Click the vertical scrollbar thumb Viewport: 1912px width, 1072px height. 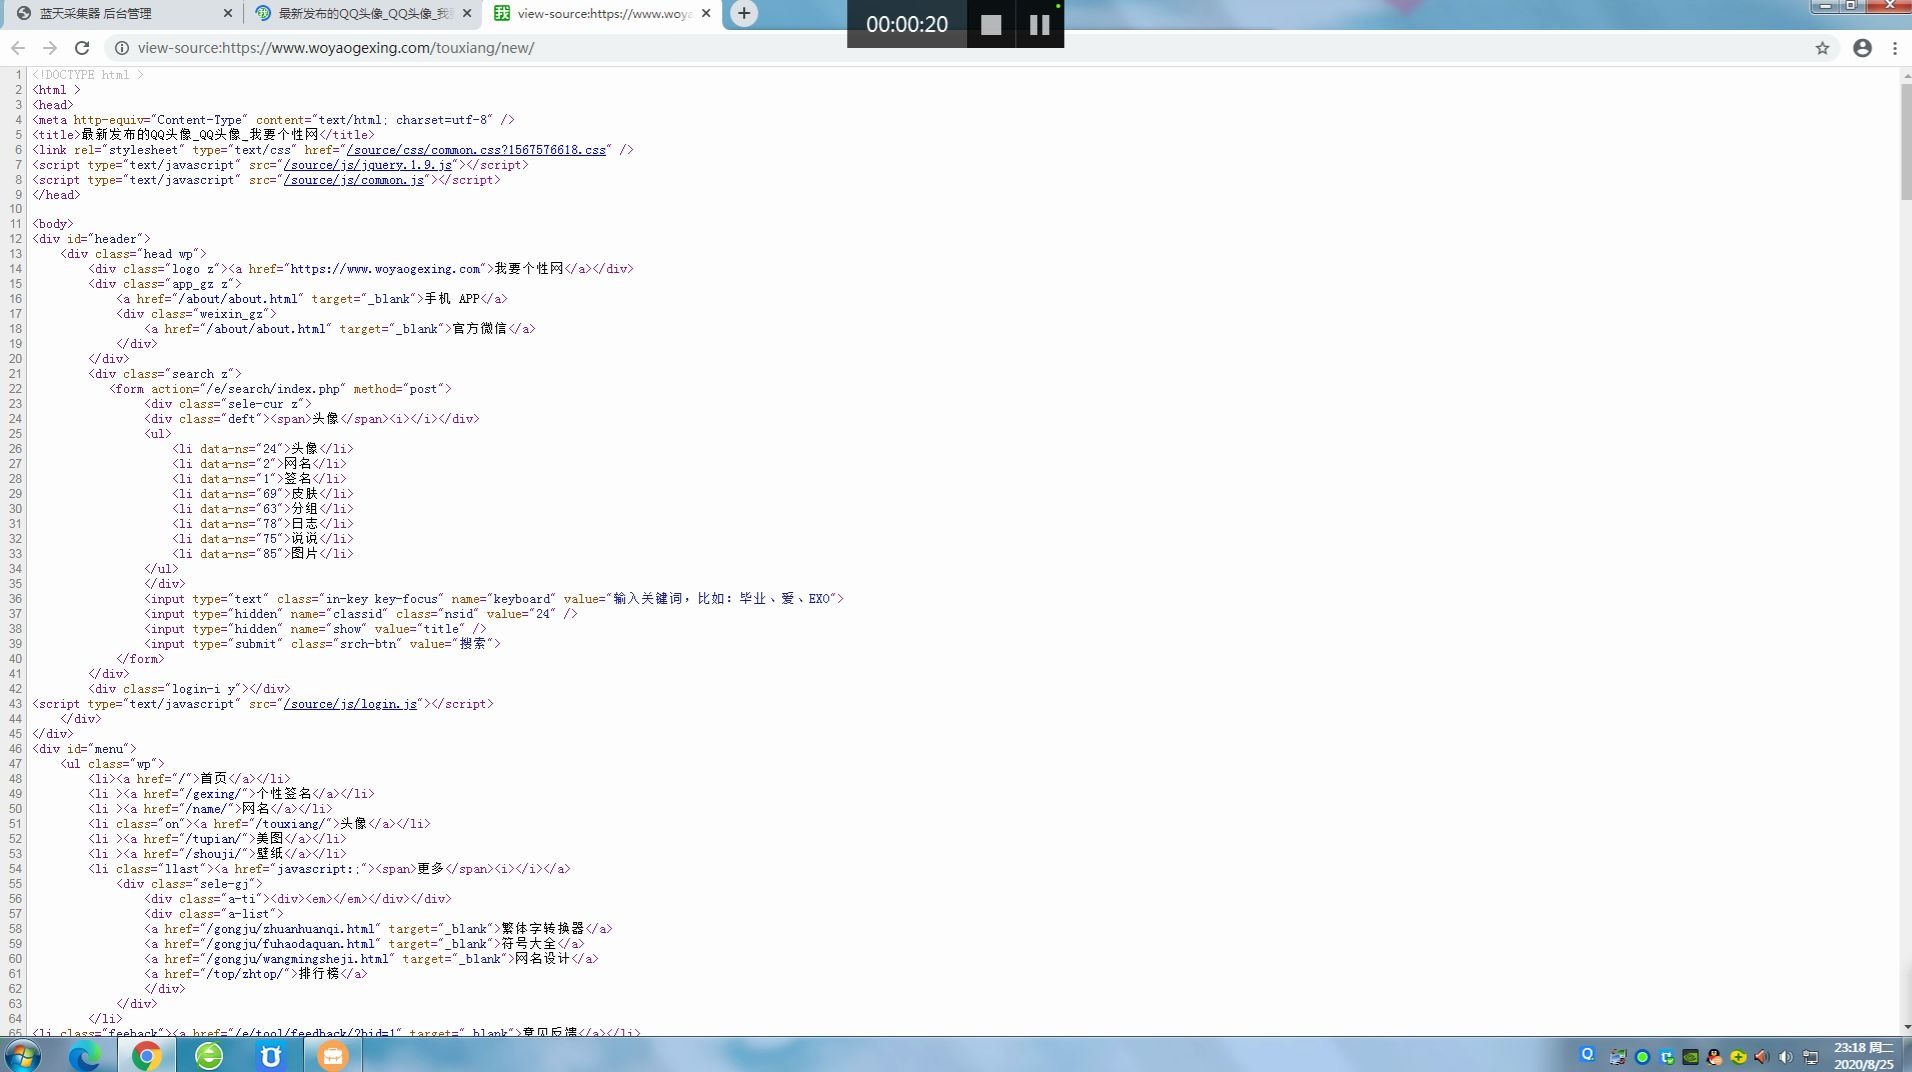tap(1905, 142)
